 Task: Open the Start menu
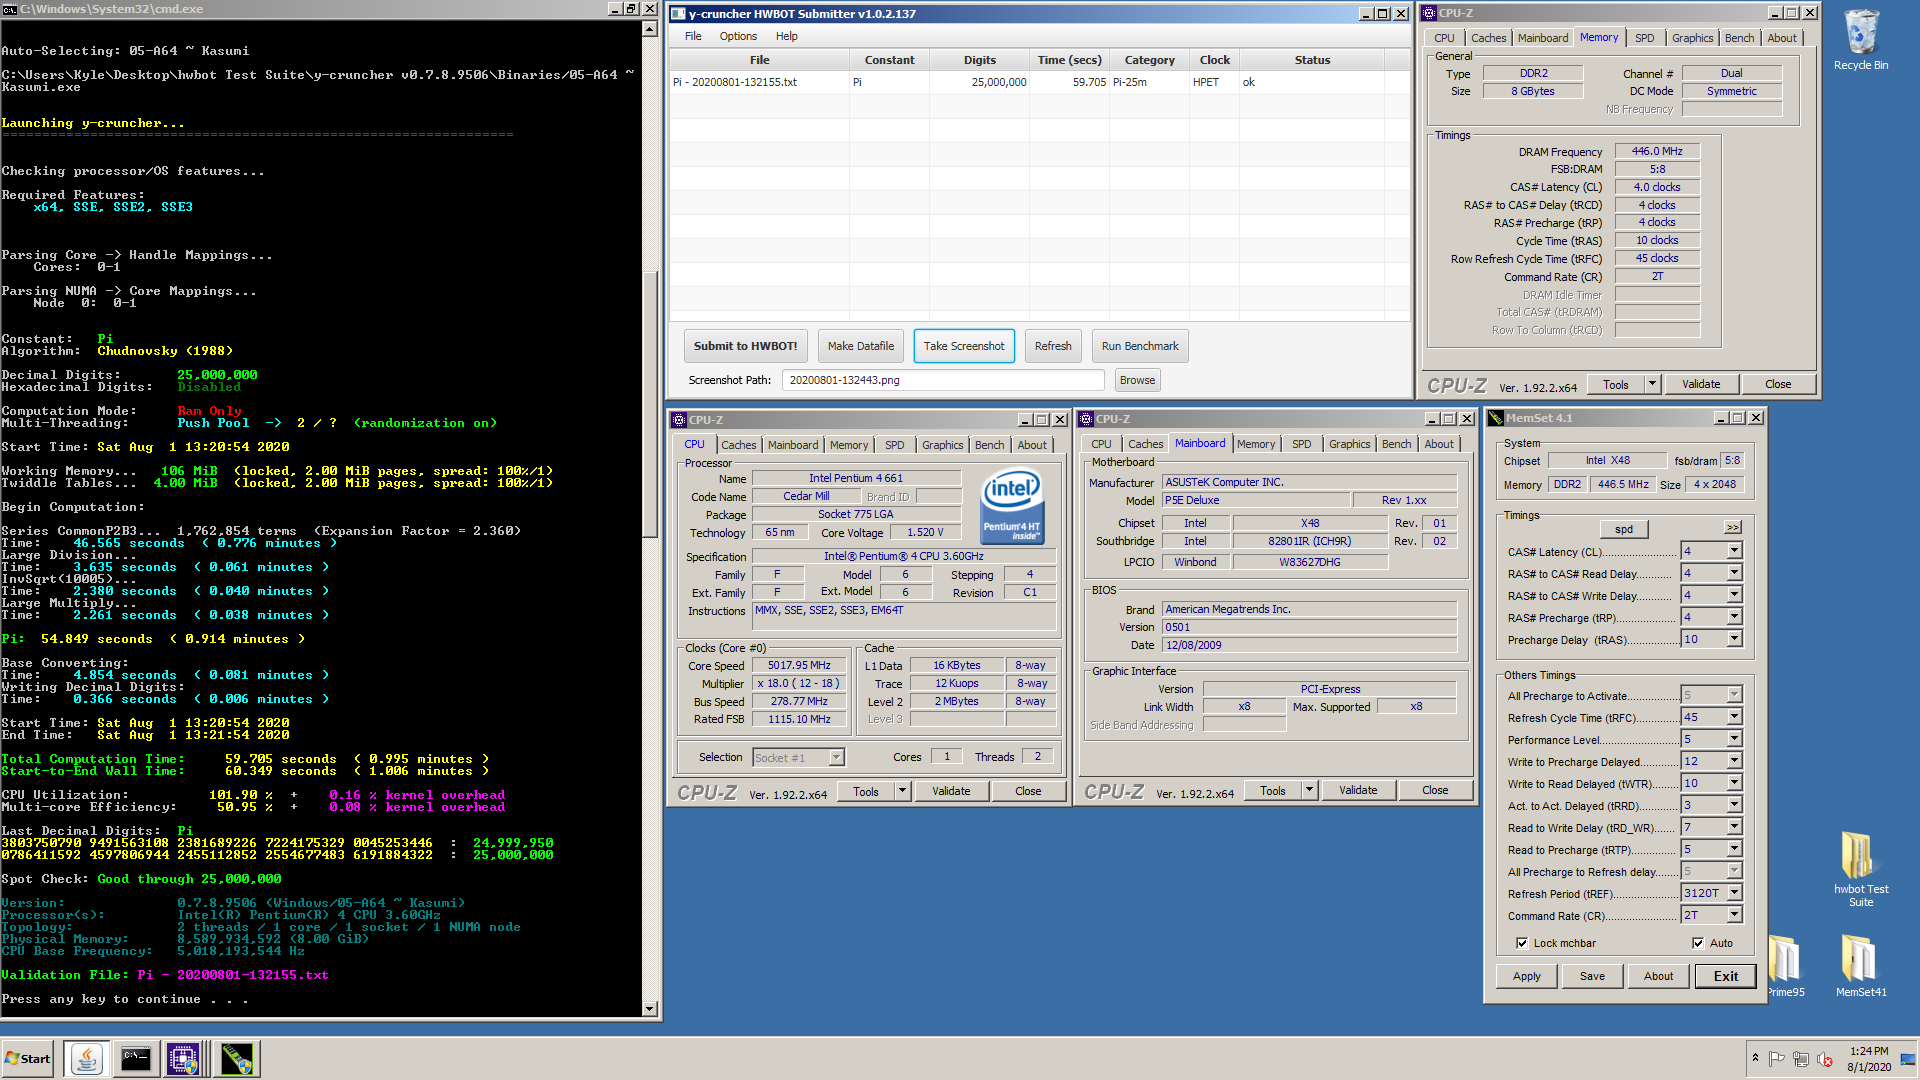tap(28, 1059)
